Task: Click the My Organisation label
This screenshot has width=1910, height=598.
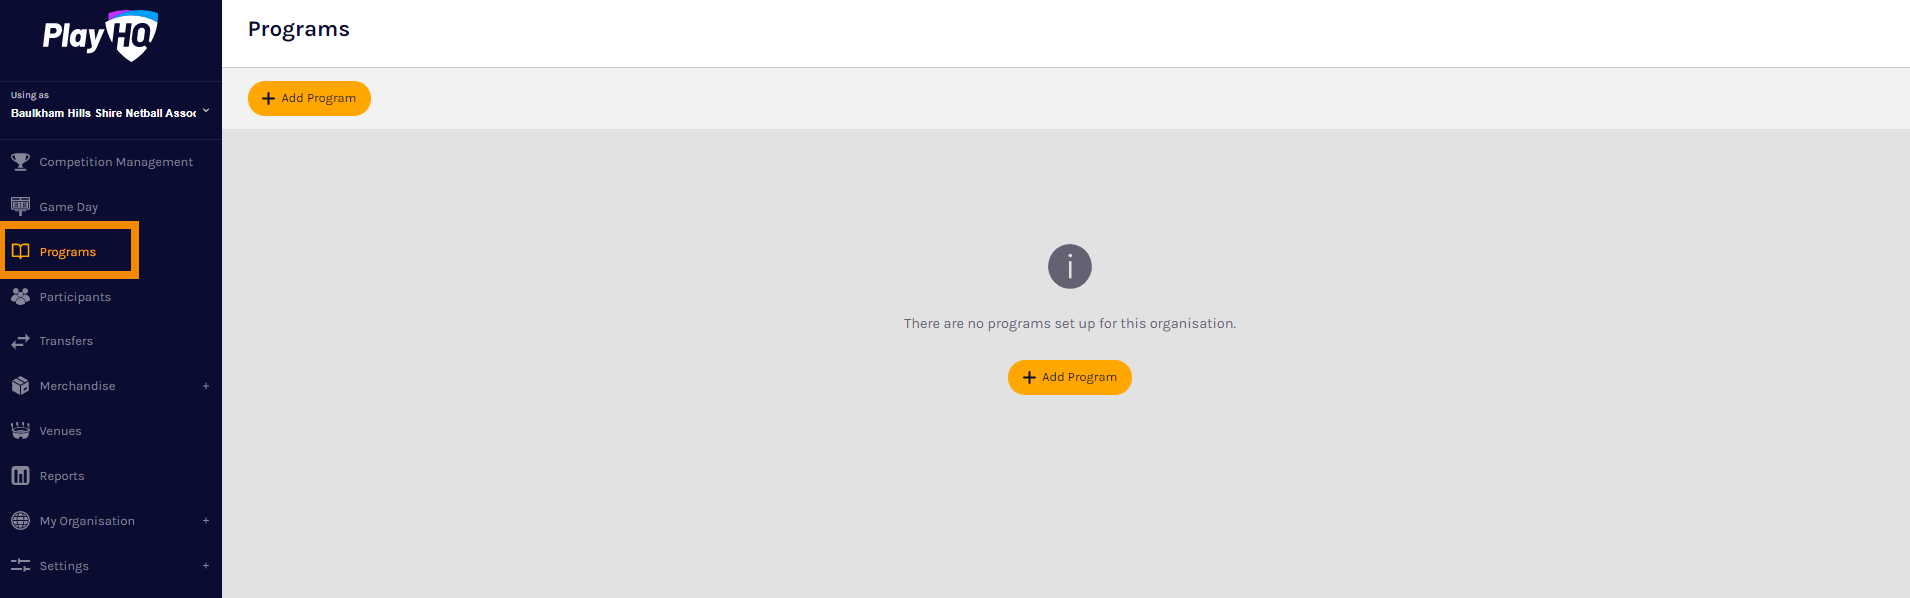Action: [87, 521]
